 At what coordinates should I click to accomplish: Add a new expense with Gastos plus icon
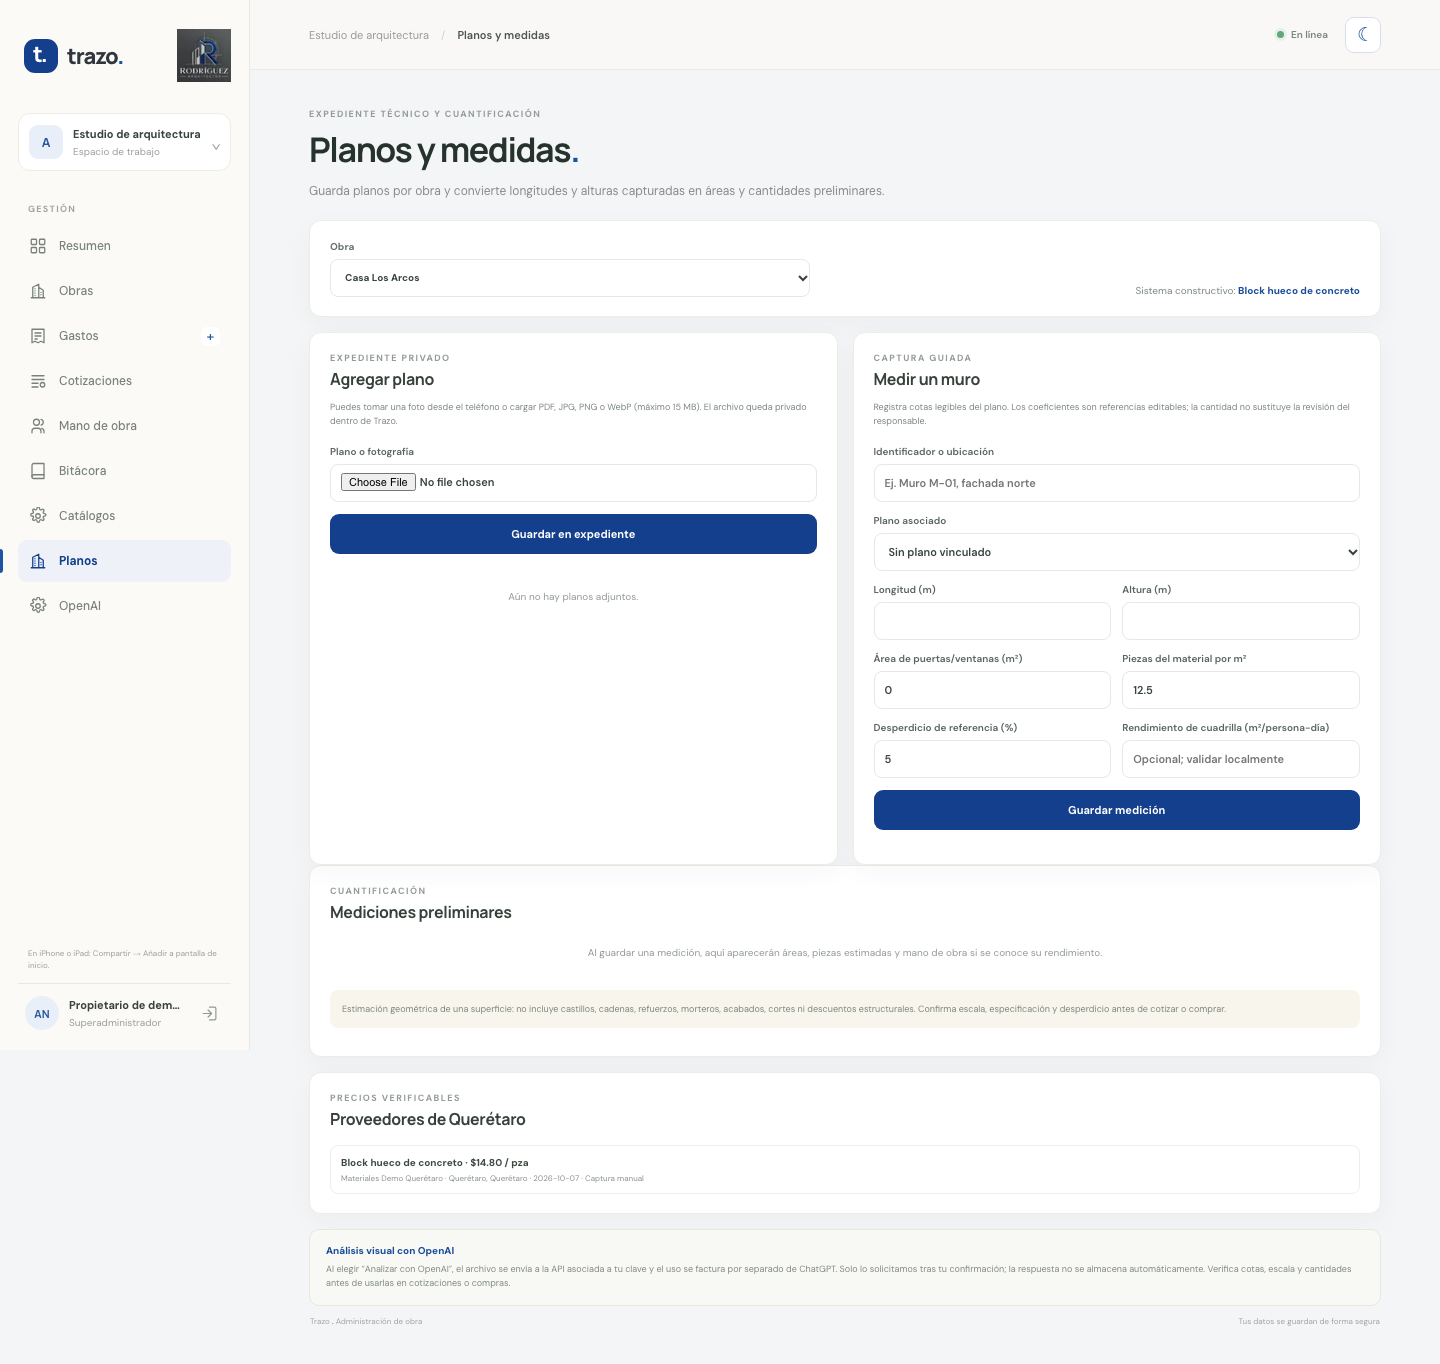click(x=210, y=337)
